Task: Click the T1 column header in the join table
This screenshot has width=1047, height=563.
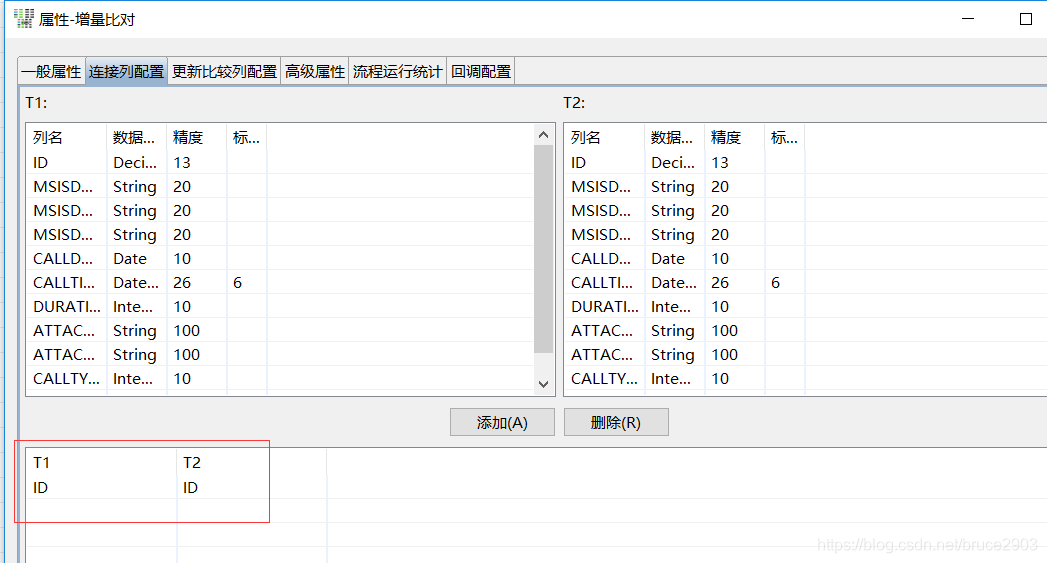Action: 102,462
